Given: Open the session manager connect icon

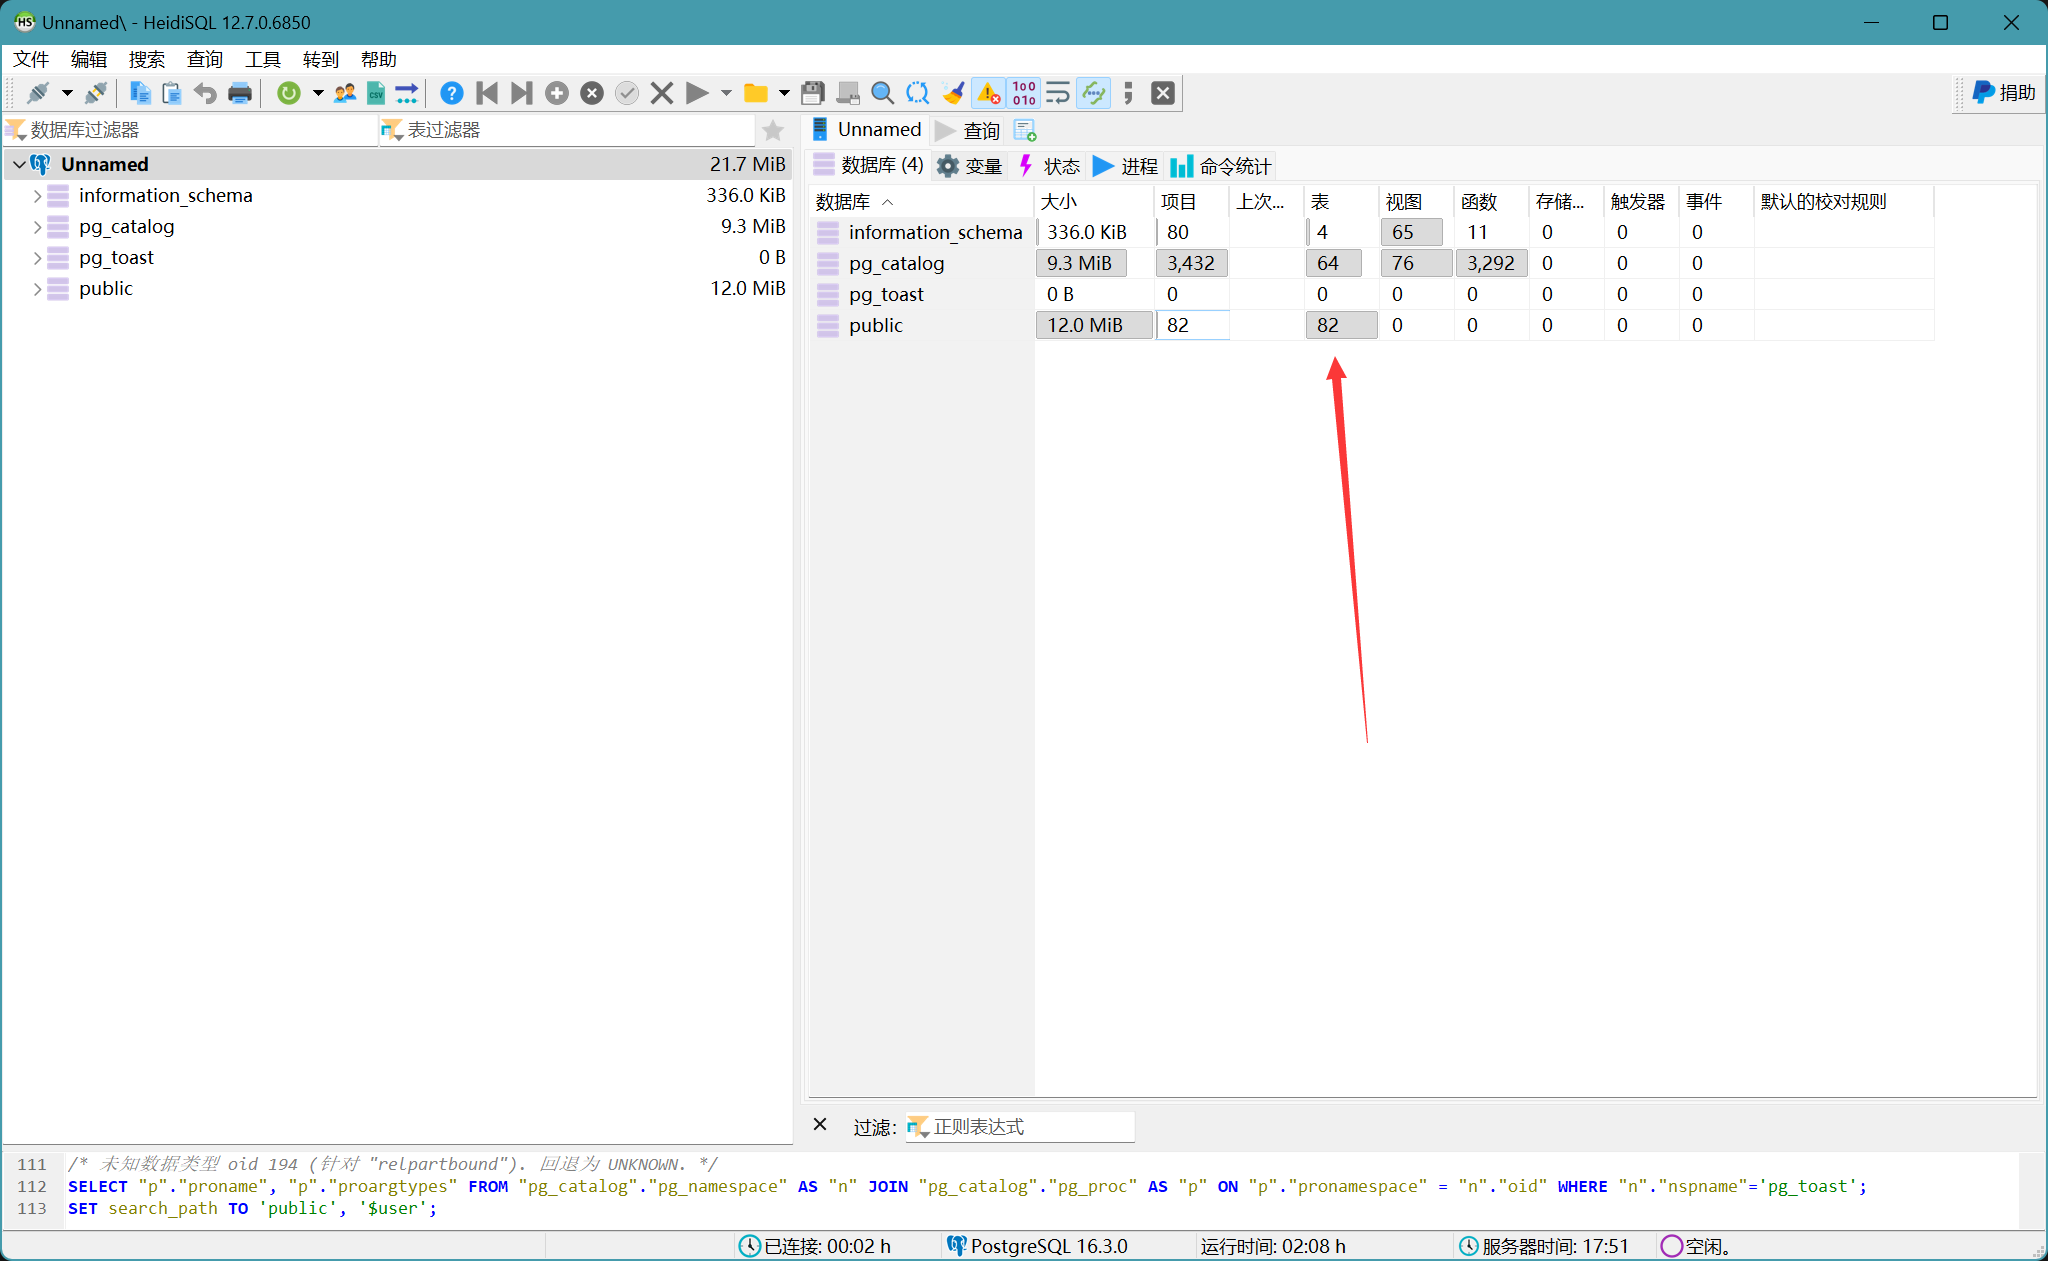Looking at the screenshot, I should (x=38, y=93).
